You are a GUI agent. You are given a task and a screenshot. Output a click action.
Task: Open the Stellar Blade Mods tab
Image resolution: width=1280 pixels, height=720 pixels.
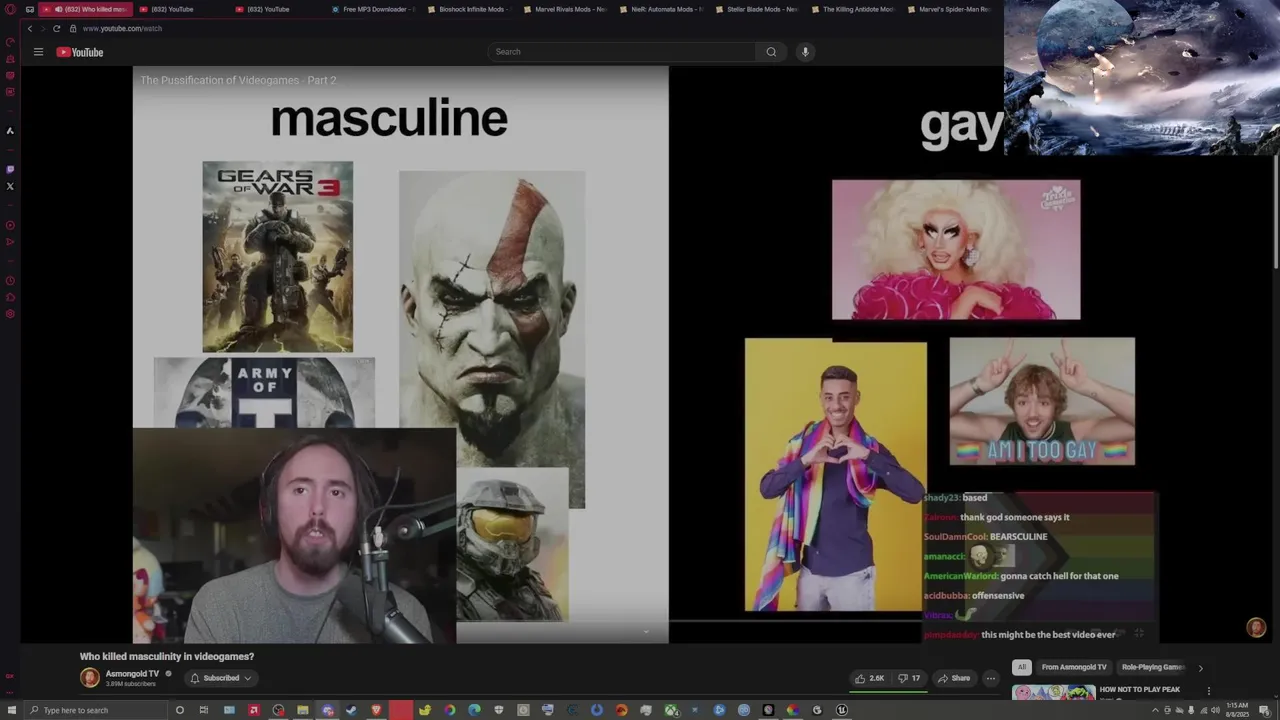(x=756, y=9)
